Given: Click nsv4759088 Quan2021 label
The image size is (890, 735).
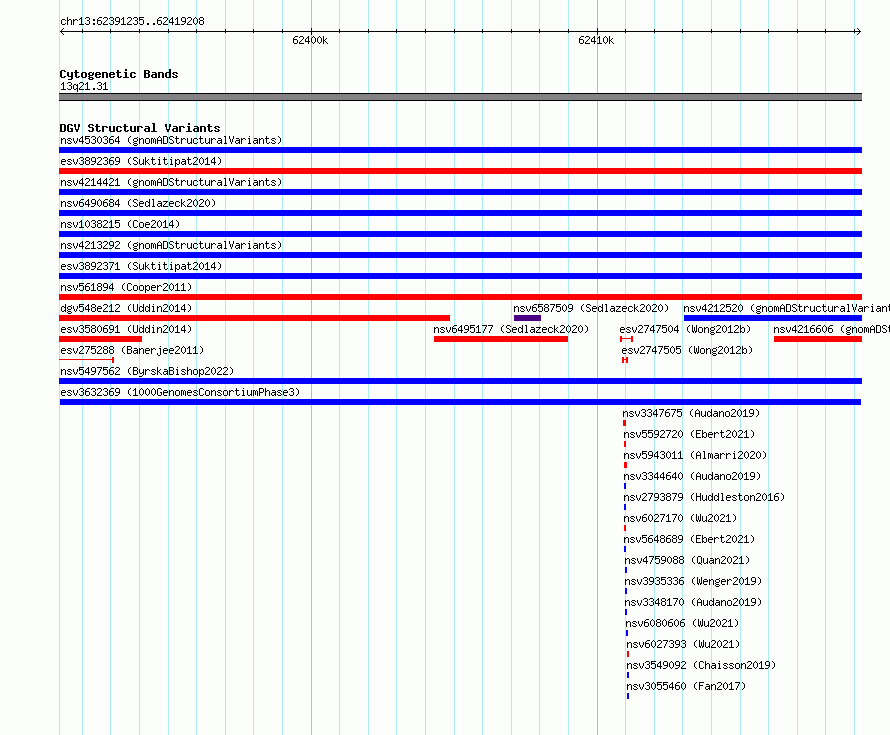Looking at the screenshot, I should pos(687,560).
